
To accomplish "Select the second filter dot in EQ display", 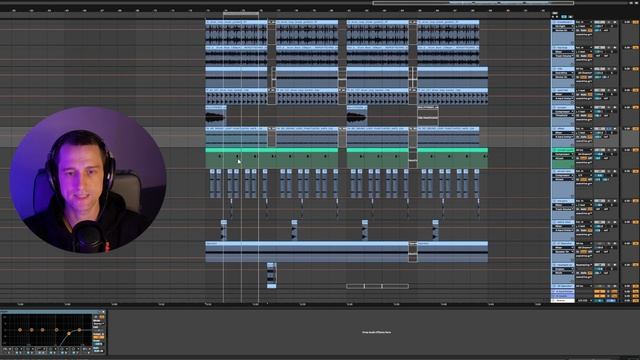I will 31,330.
